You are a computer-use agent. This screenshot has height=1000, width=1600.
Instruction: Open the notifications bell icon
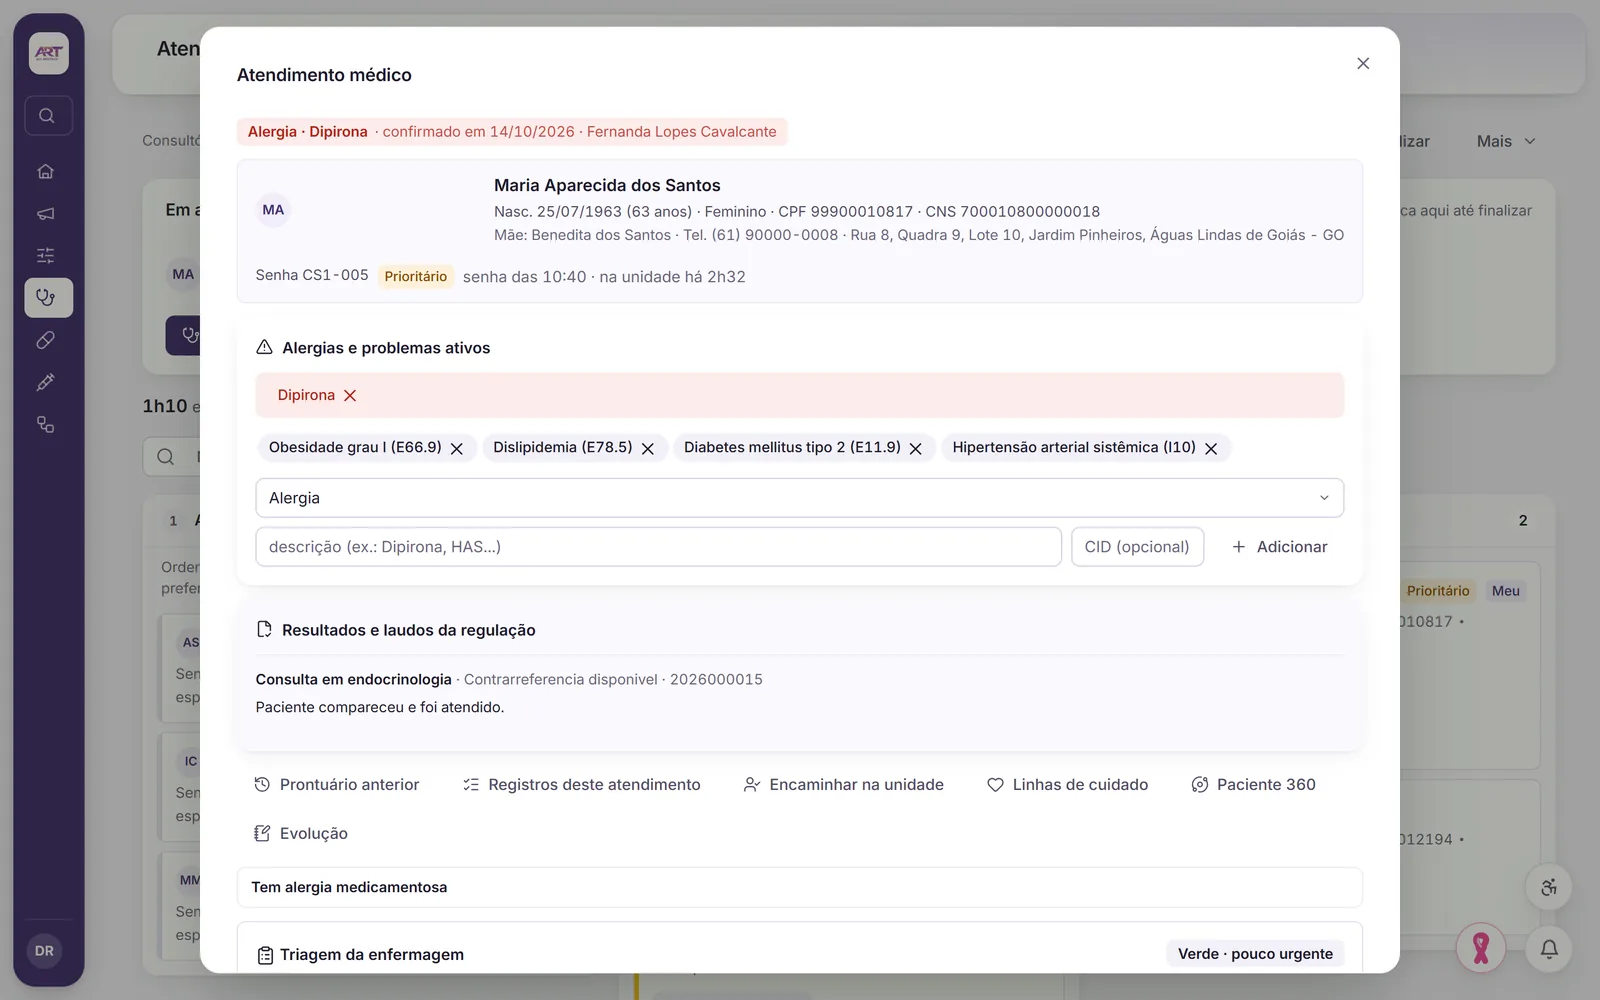1549,949
